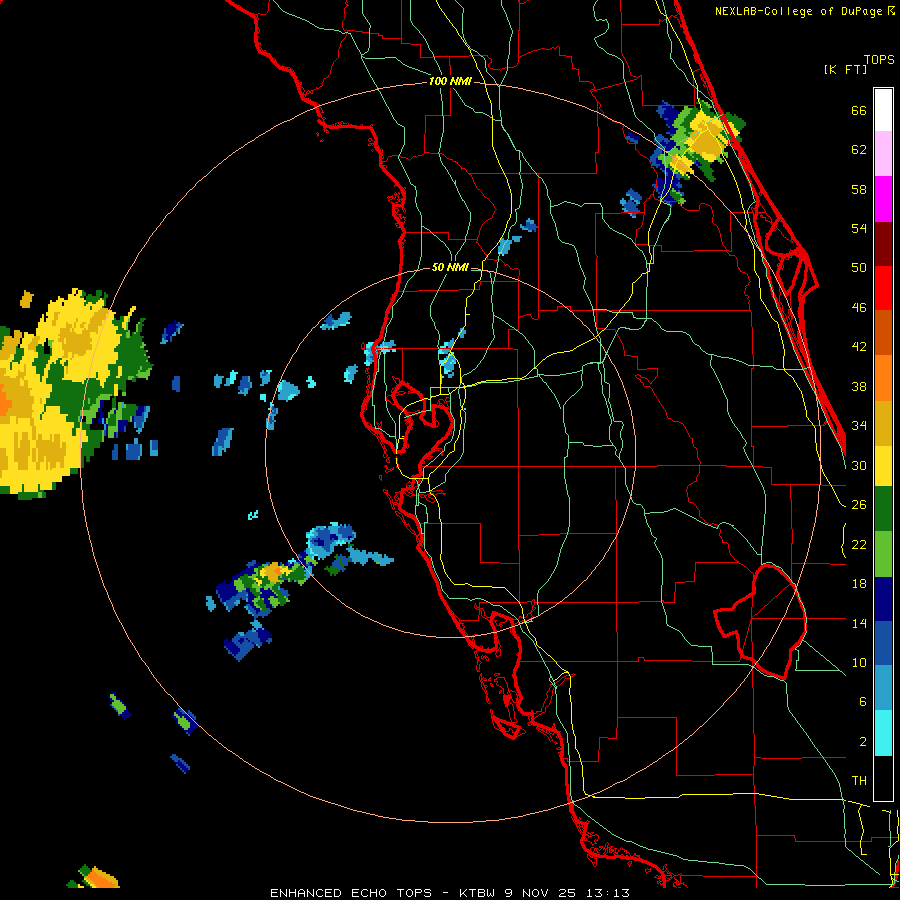Click the 'TH' label at the legend bottom

point(859,781)
